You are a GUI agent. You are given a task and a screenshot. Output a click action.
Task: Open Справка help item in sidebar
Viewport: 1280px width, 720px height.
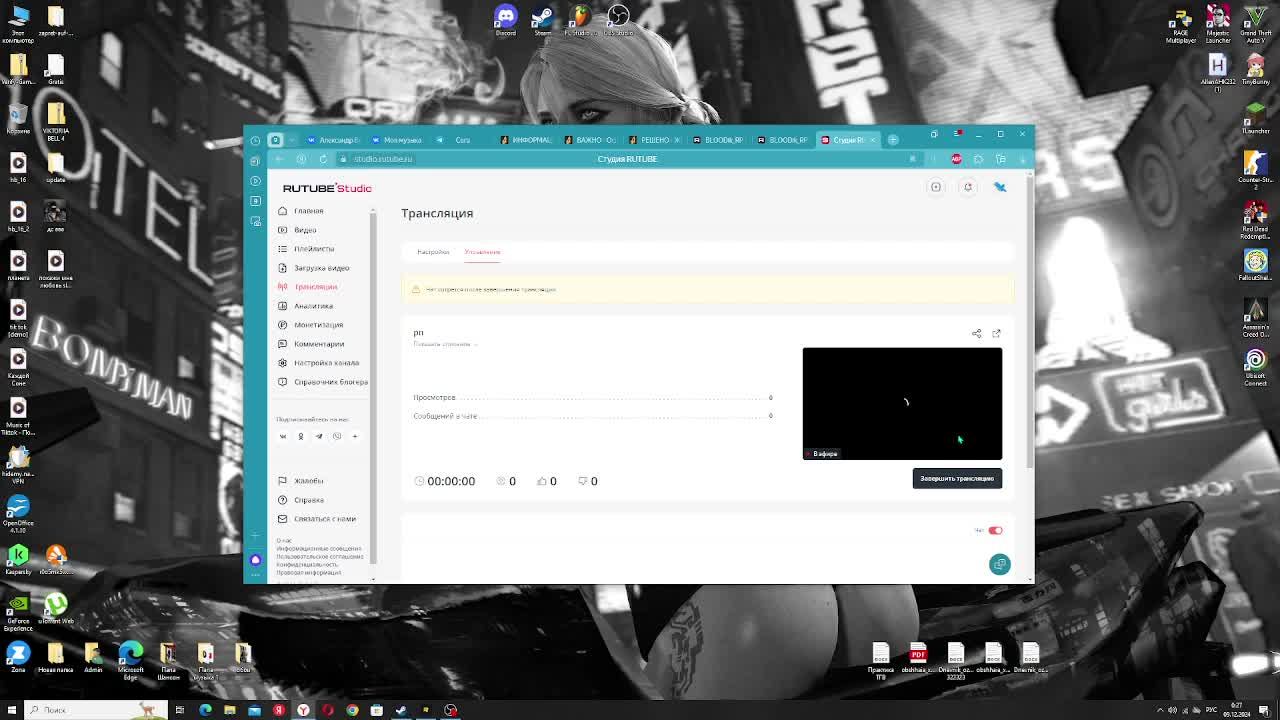click(x=308, y=500)
